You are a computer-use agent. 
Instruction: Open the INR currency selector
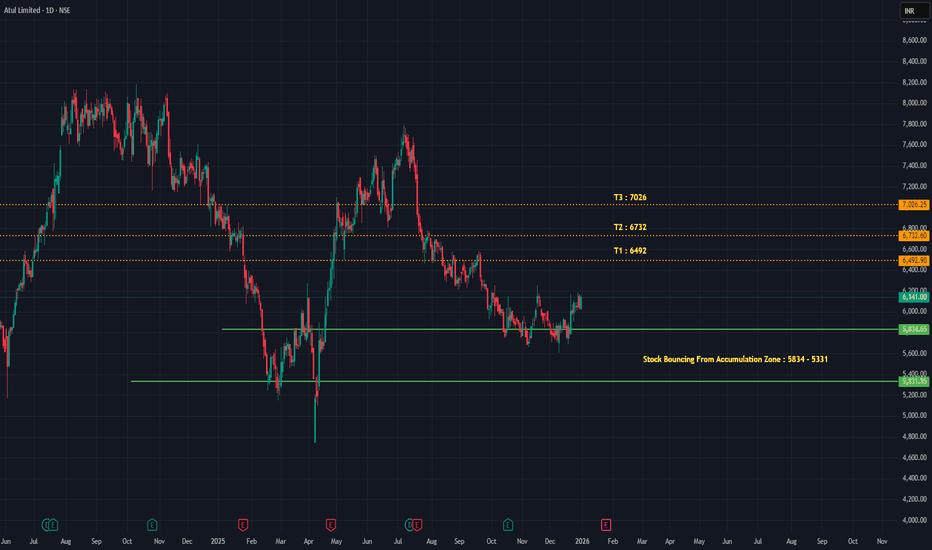coord(909,11)
